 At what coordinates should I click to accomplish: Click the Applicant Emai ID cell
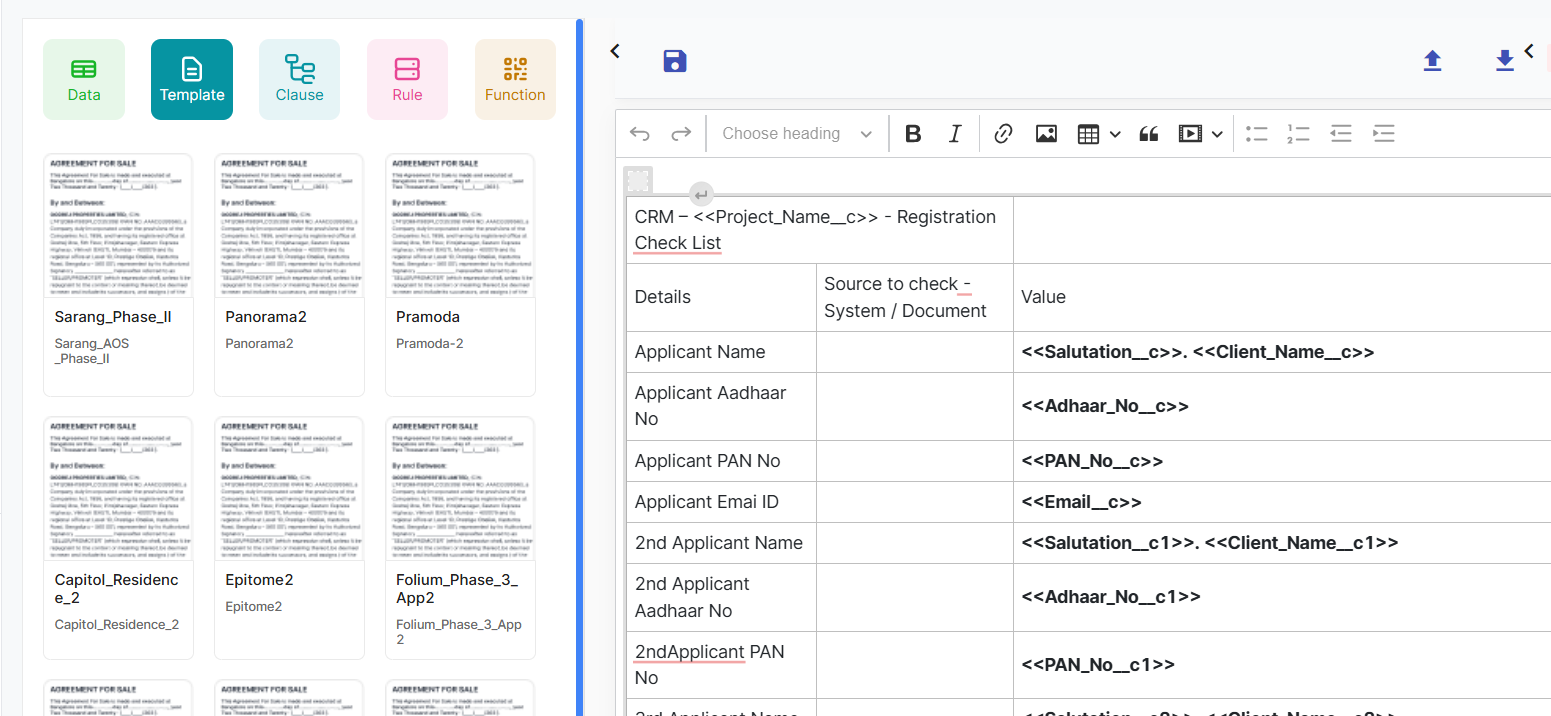(x=721, y=502)
